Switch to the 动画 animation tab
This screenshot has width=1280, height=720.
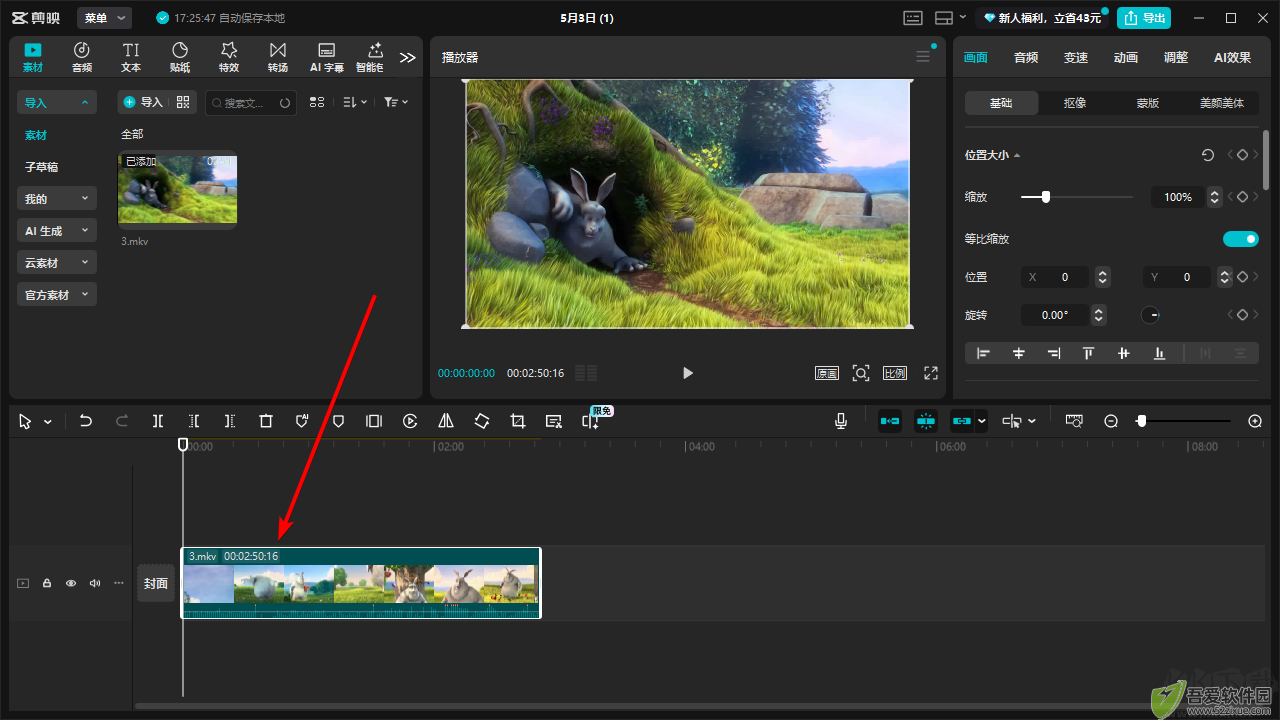1126,57
